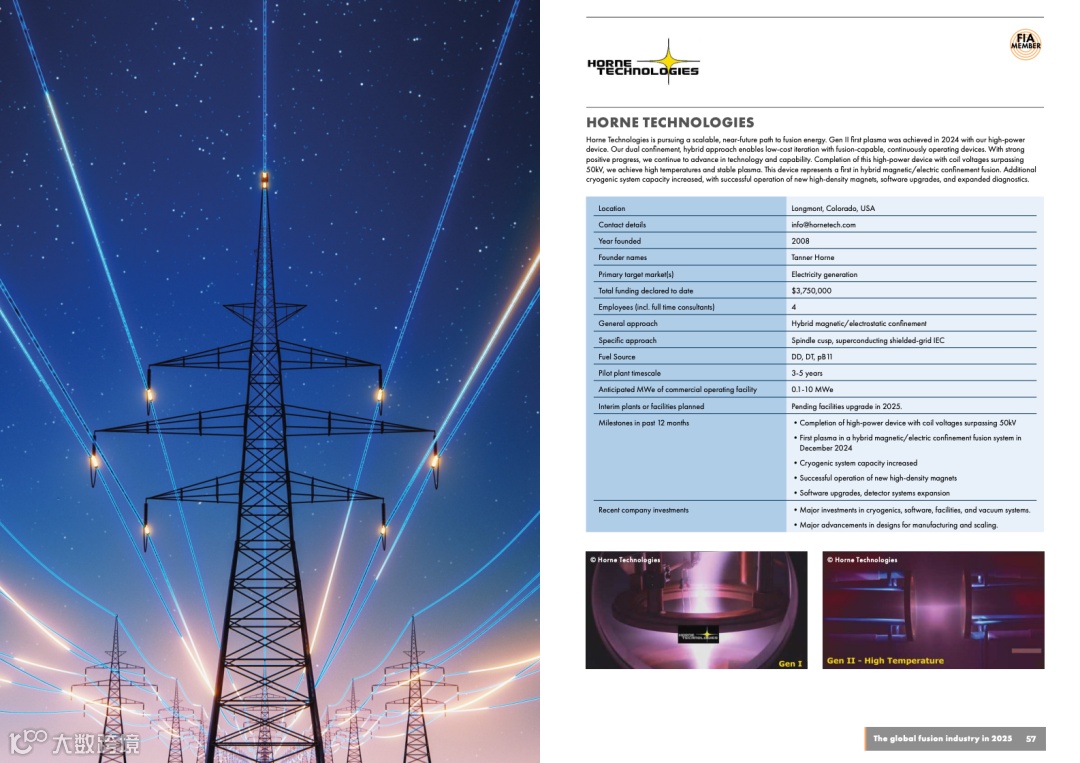
Task: Select 'Hybrid magnetic/electrostatic confinement' value
Action: (x=859, y=324)
